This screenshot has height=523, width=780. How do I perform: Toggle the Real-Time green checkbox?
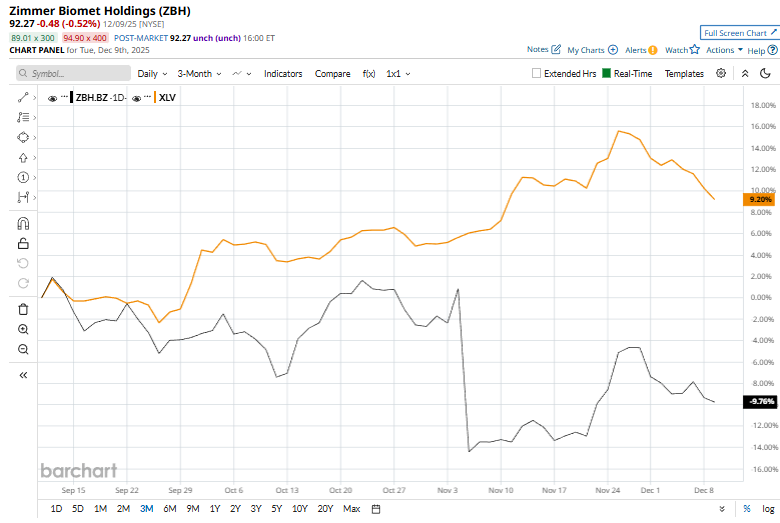pos(606,73)
